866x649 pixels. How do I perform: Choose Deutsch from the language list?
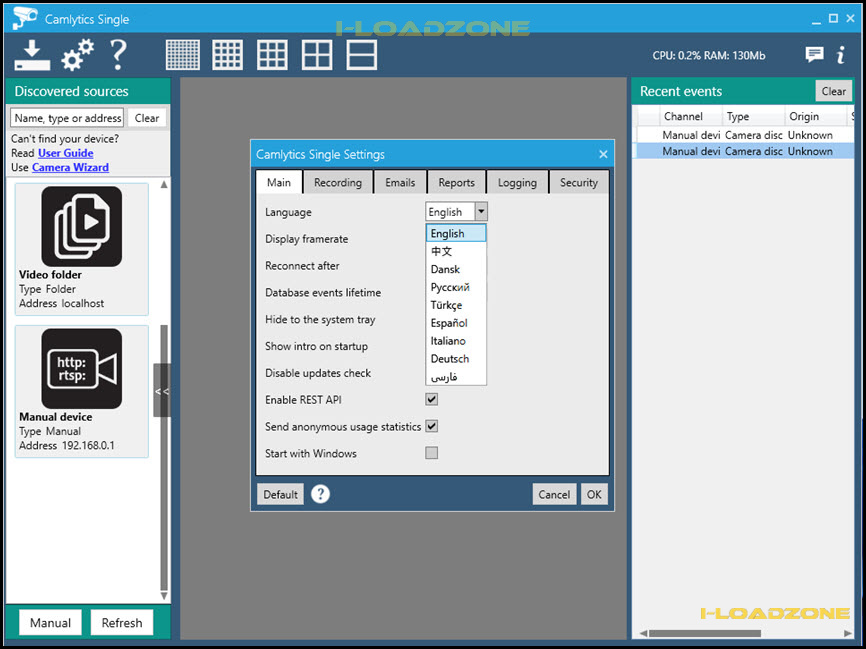(450, 359)
